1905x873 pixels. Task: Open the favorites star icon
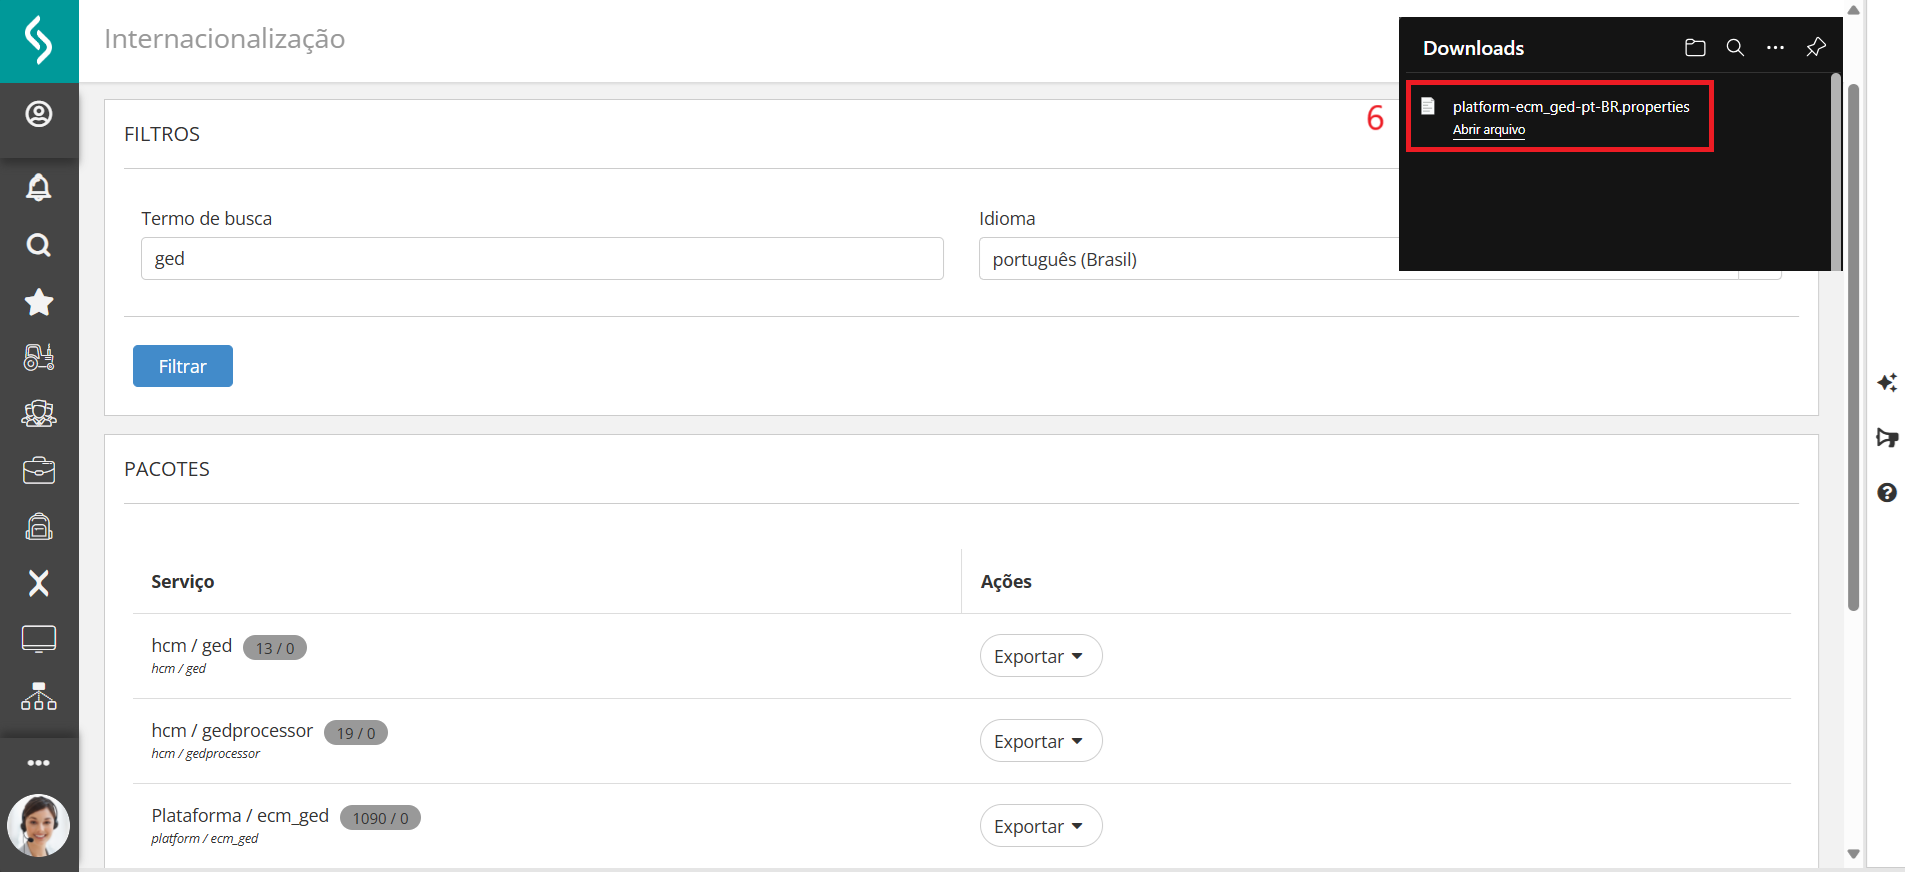(39, 302)
